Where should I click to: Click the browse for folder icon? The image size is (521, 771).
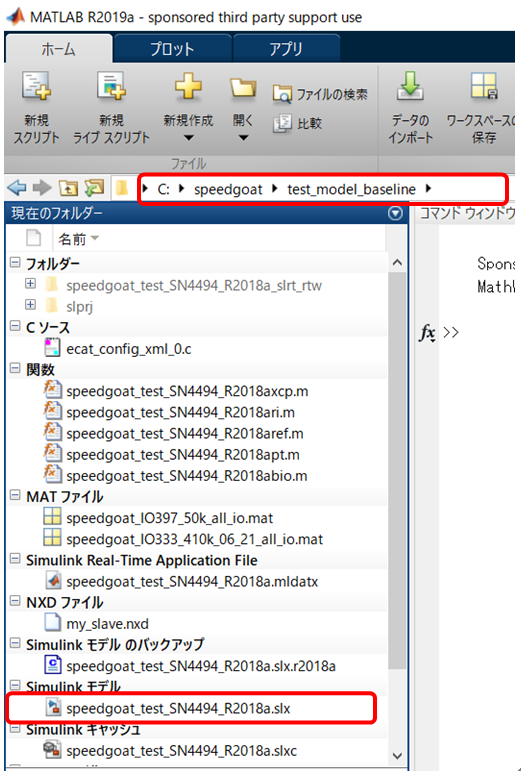(94, 188)
